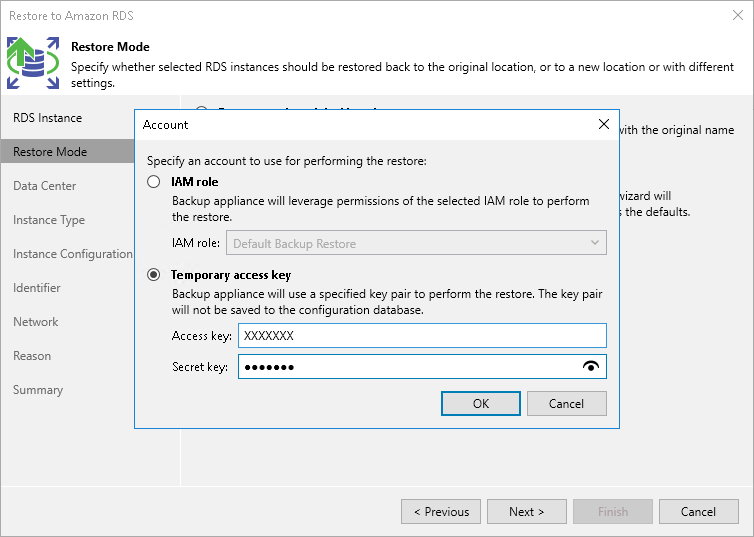Screen dimensions: 754x537
Task: Reveal the secret key with eye icon
Action: (592, 367)
